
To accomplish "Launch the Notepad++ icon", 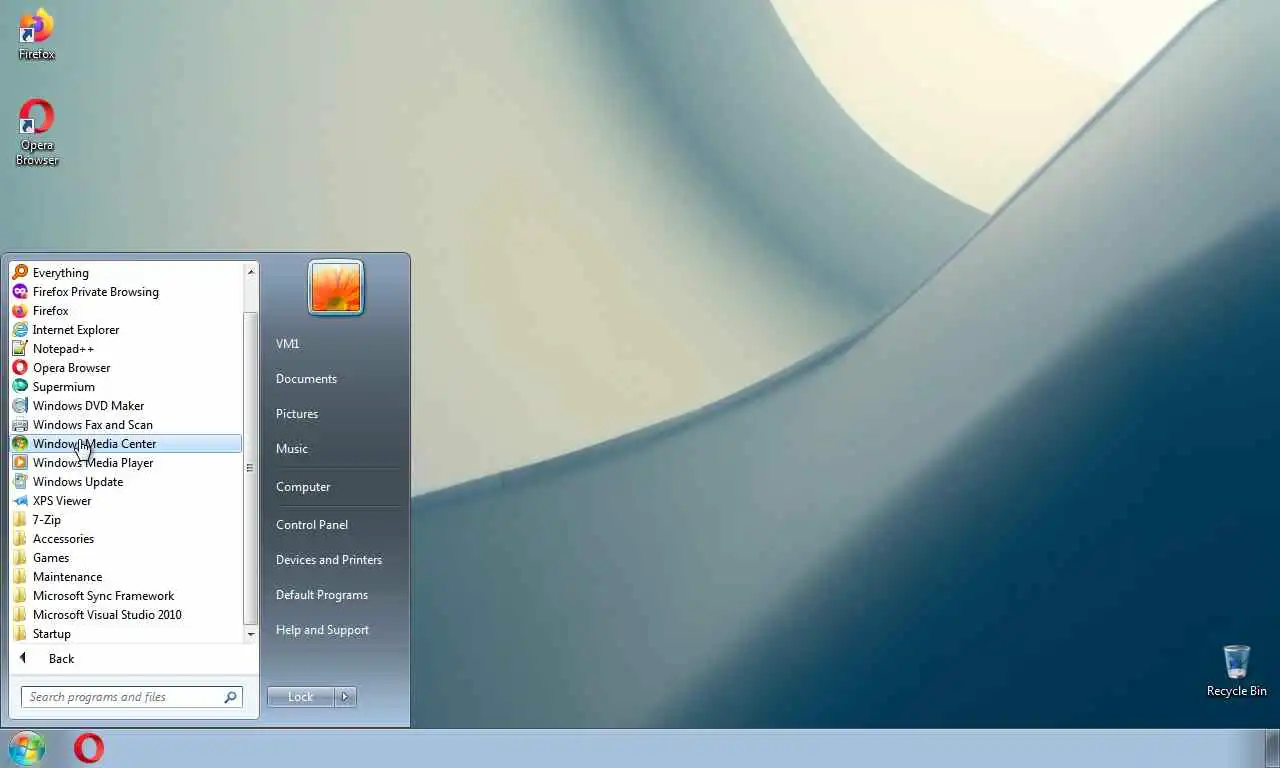I will [x=20, y=348].
